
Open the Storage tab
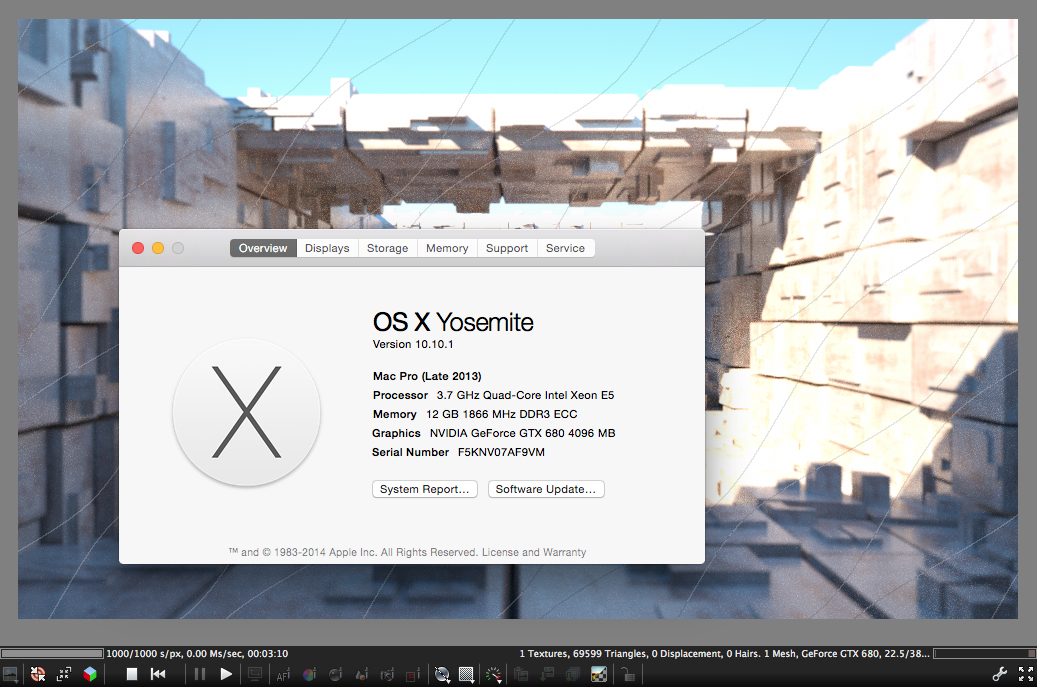click(x=388, y=248)
